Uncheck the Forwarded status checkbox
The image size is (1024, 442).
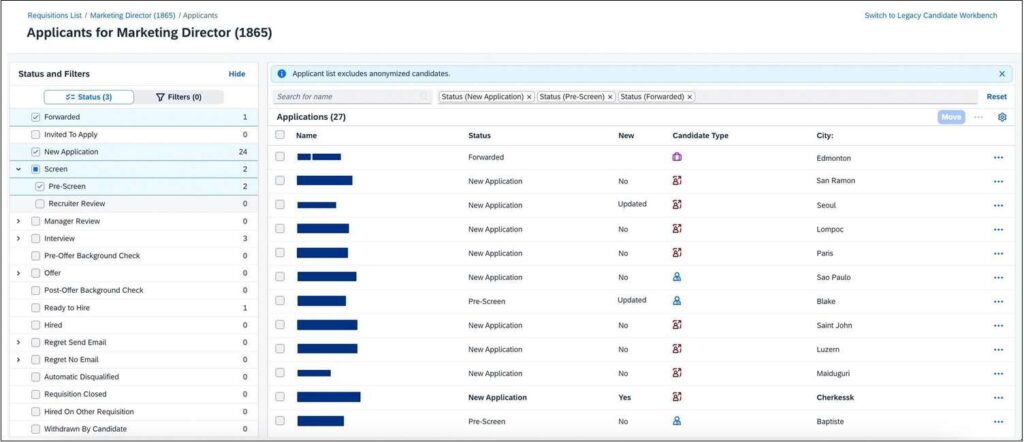point(36,118)
